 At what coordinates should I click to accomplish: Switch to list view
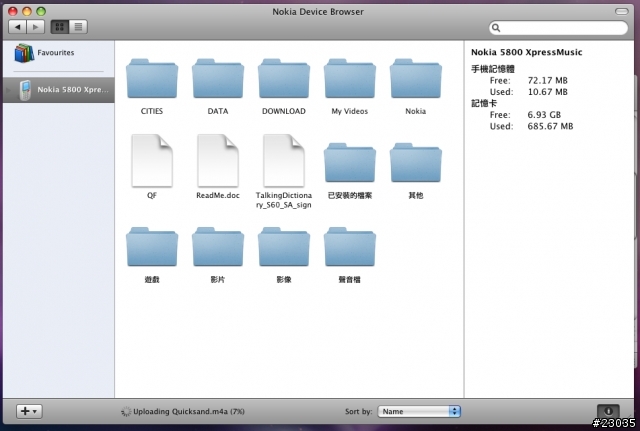pos(78,27)
